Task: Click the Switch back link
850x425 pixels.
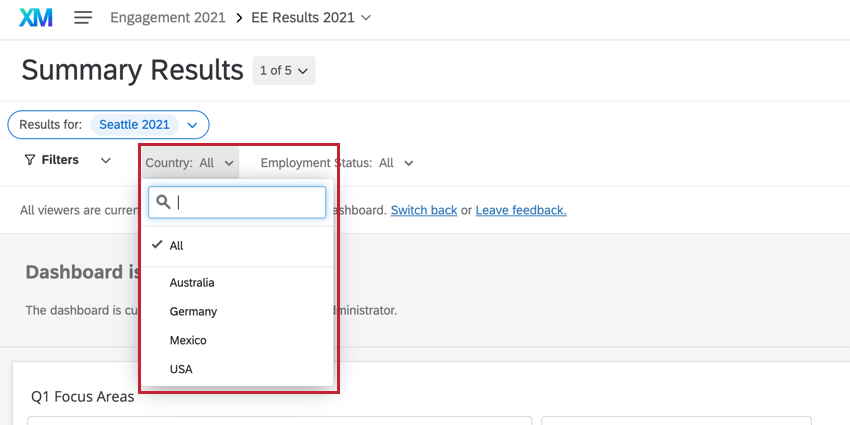Action: pyautogui.click(x=424, y=210)
